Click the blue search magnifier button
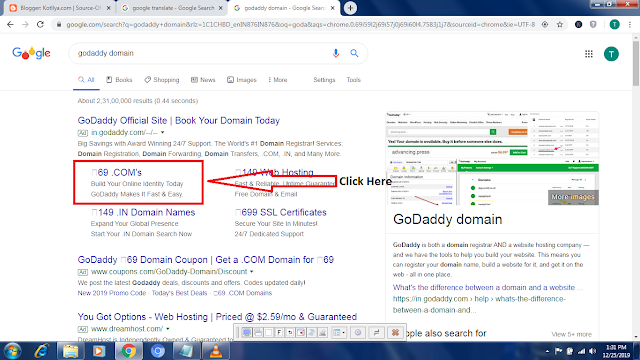 (354, 53)
